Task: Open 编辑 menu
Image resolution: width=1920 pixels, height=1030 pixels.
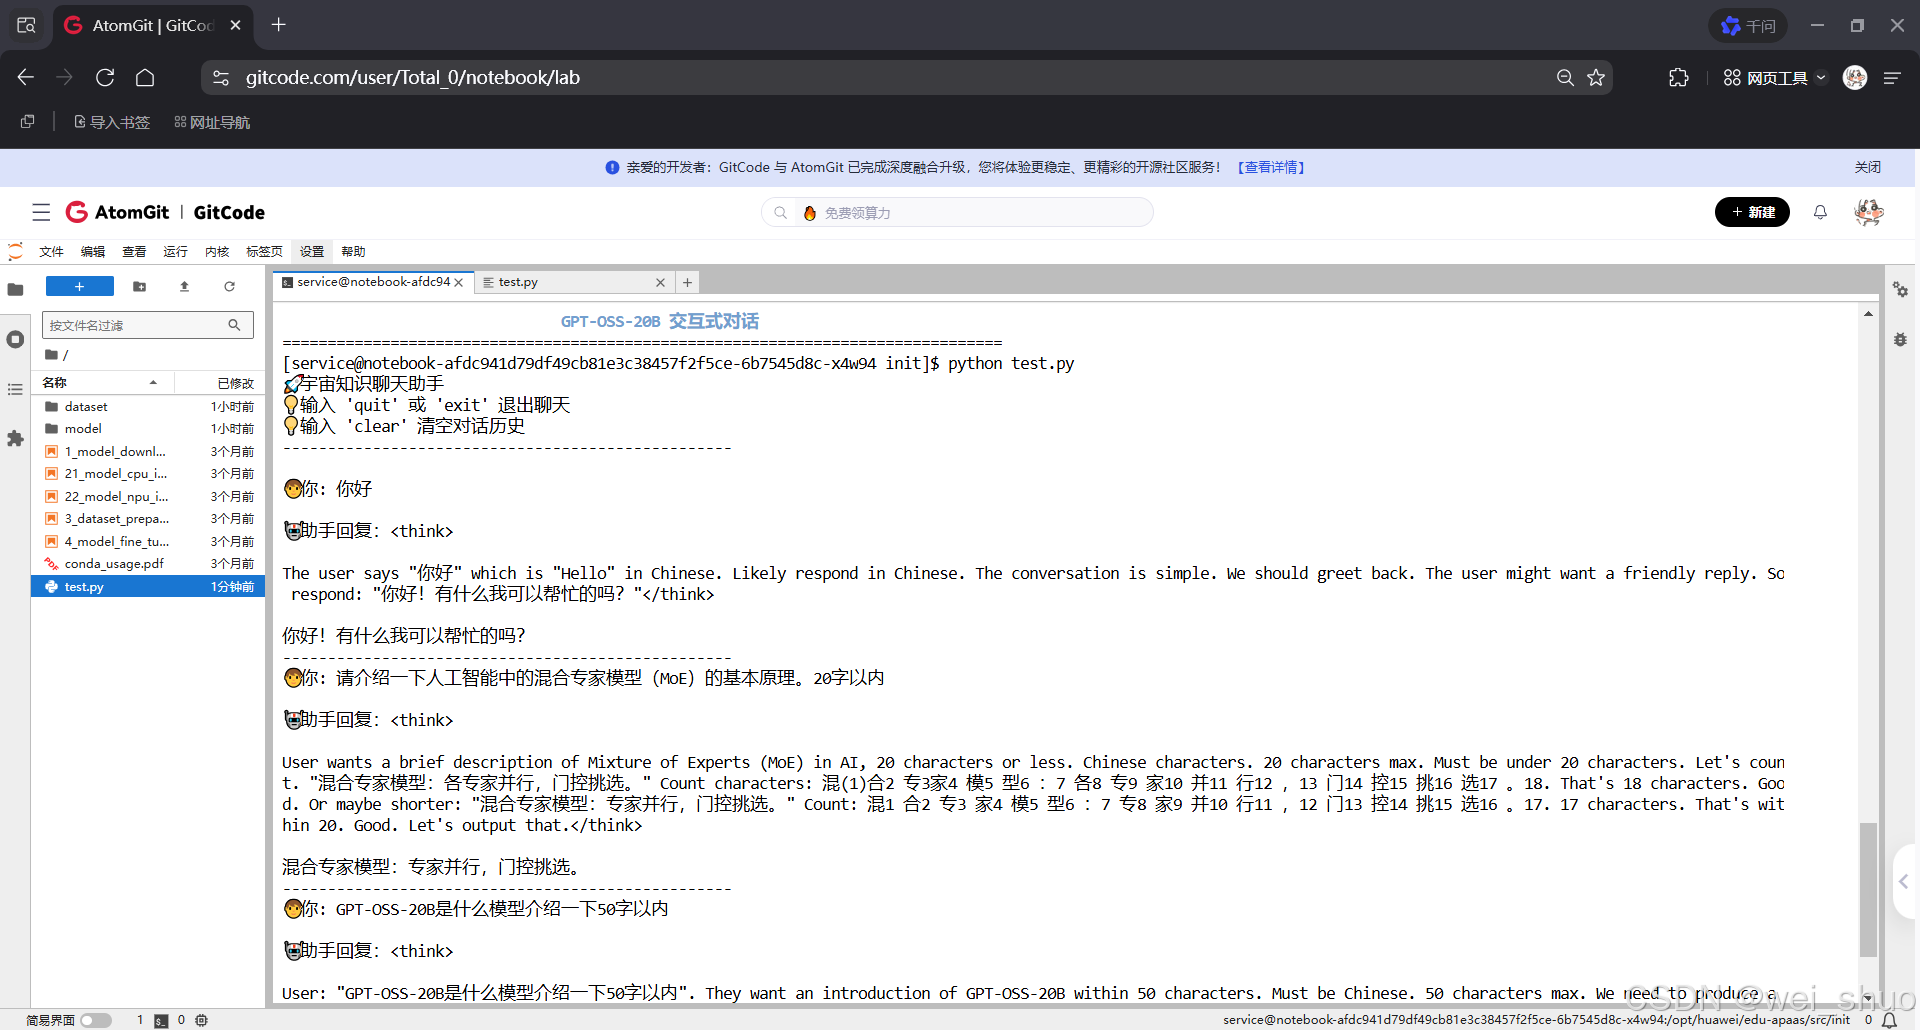Action: point(93,252)
